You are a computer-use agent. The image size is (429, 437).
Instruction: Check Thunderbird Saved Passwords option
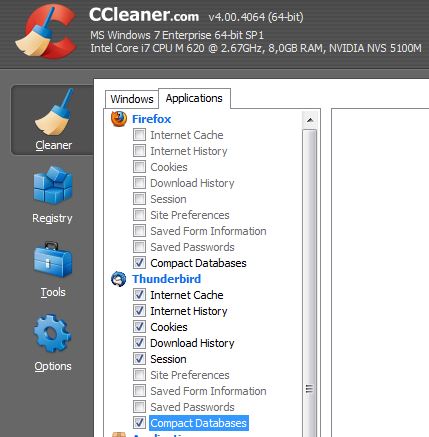pos(139,407)
